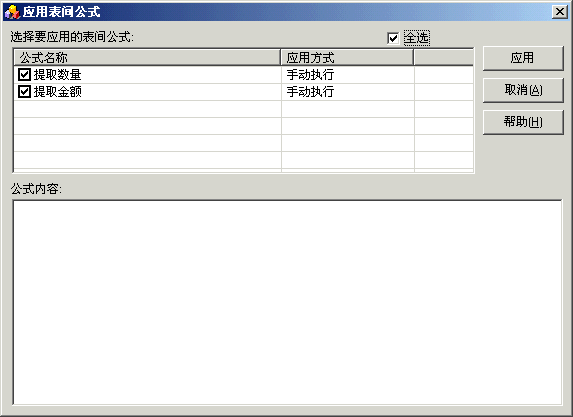
Task: Open help with 帮助(H) button
Action: tap(523, 122)
